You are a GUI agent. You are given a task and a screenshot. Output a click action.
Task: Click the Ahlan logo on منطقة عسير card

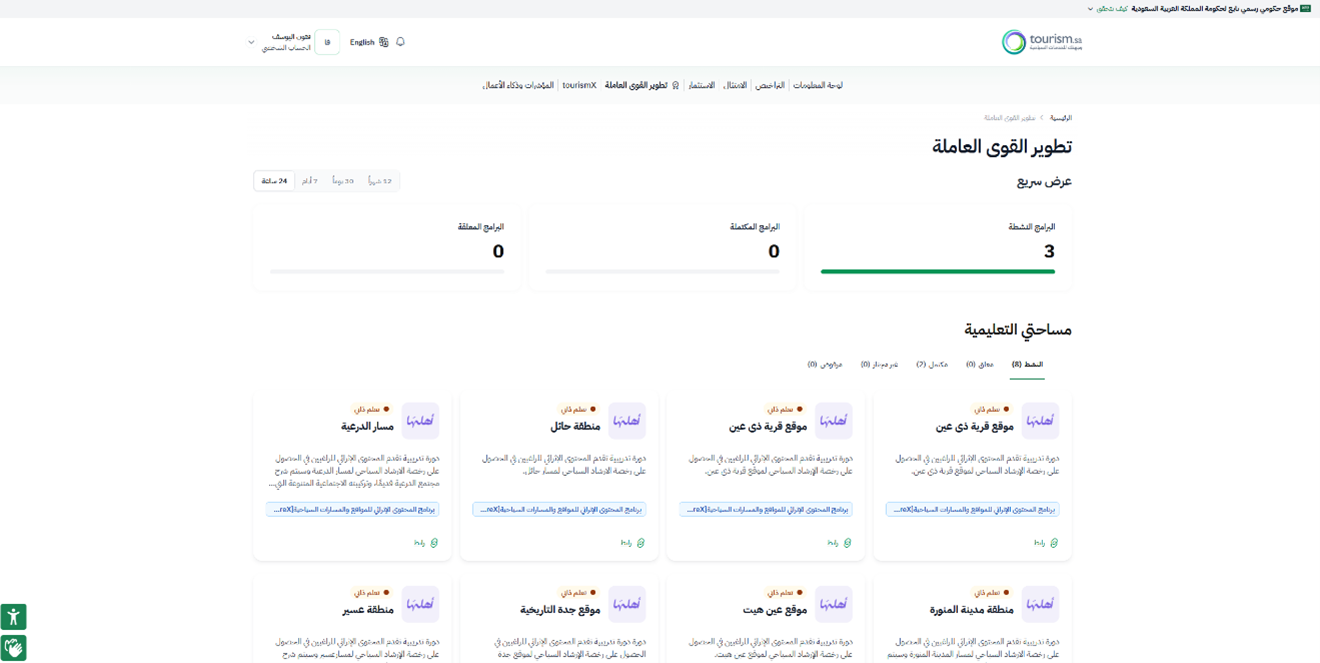(420, 604)
